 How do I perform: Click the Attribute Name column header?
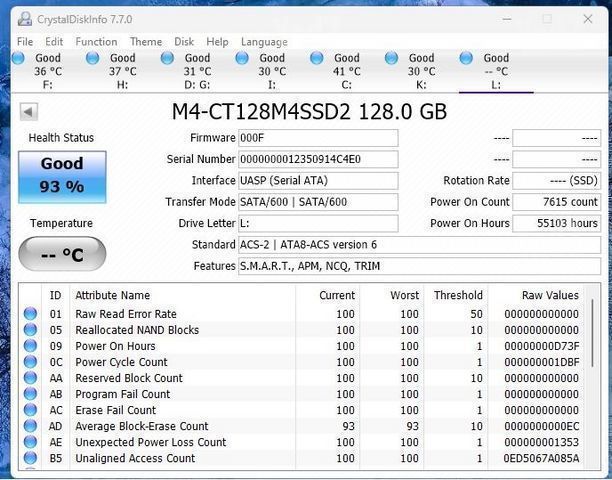pyautogui.click(x=113, y=295)
